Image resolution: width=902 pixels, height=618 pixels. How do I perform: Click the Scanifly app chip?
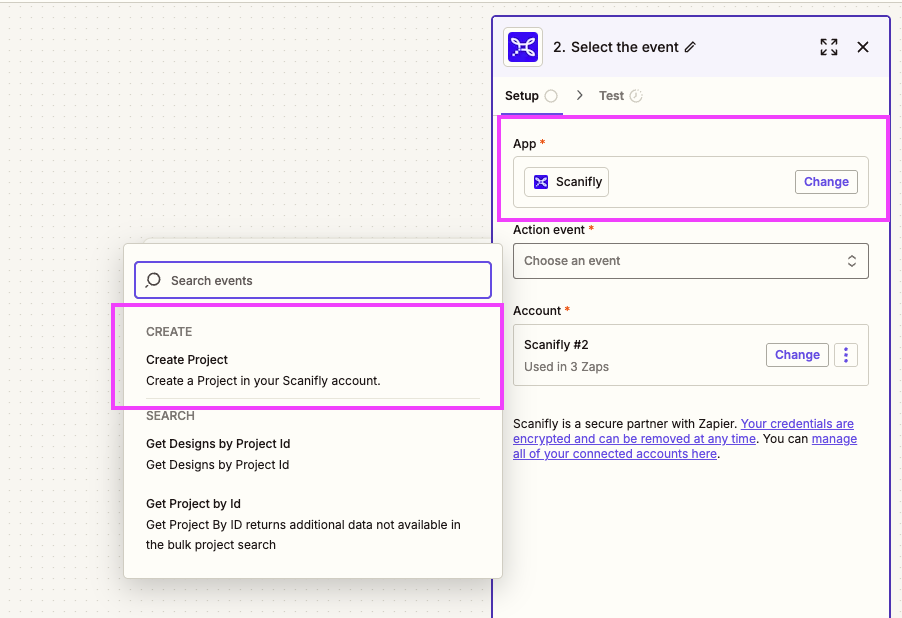coord(566,182)
